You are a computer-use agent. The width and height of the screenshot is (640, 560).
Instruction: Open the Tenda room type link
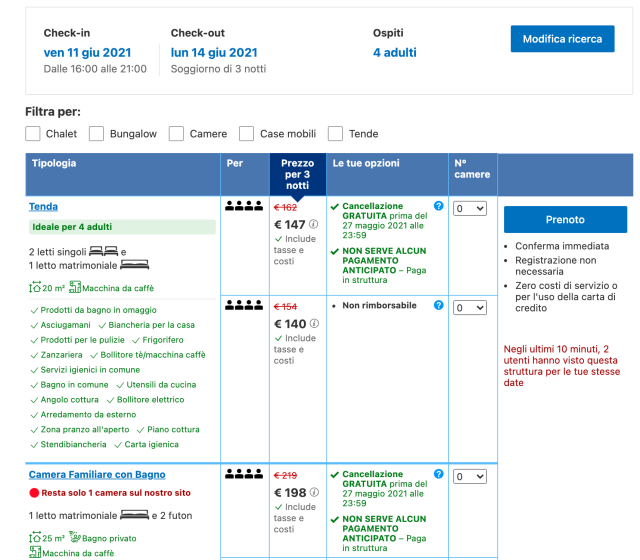[43, 207]
